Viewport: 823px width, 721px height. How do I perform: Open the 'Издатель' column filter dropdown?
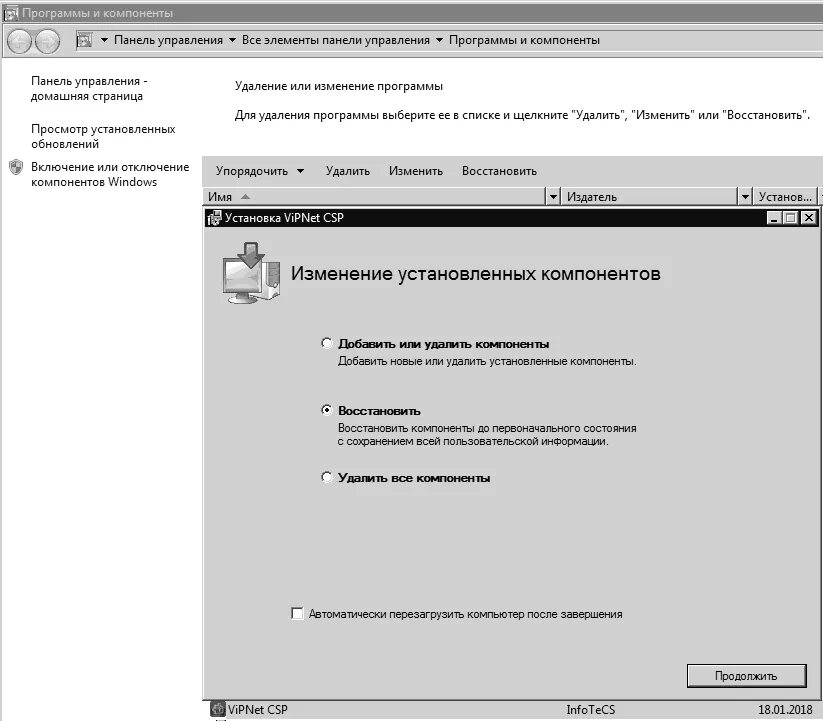click(745, 197)
